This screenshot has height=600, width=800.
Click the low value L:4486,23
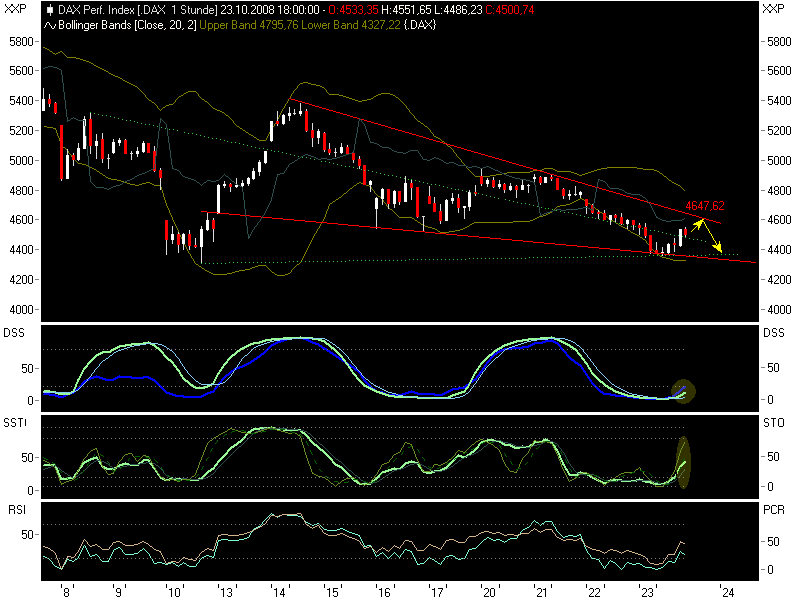point(458,10)
